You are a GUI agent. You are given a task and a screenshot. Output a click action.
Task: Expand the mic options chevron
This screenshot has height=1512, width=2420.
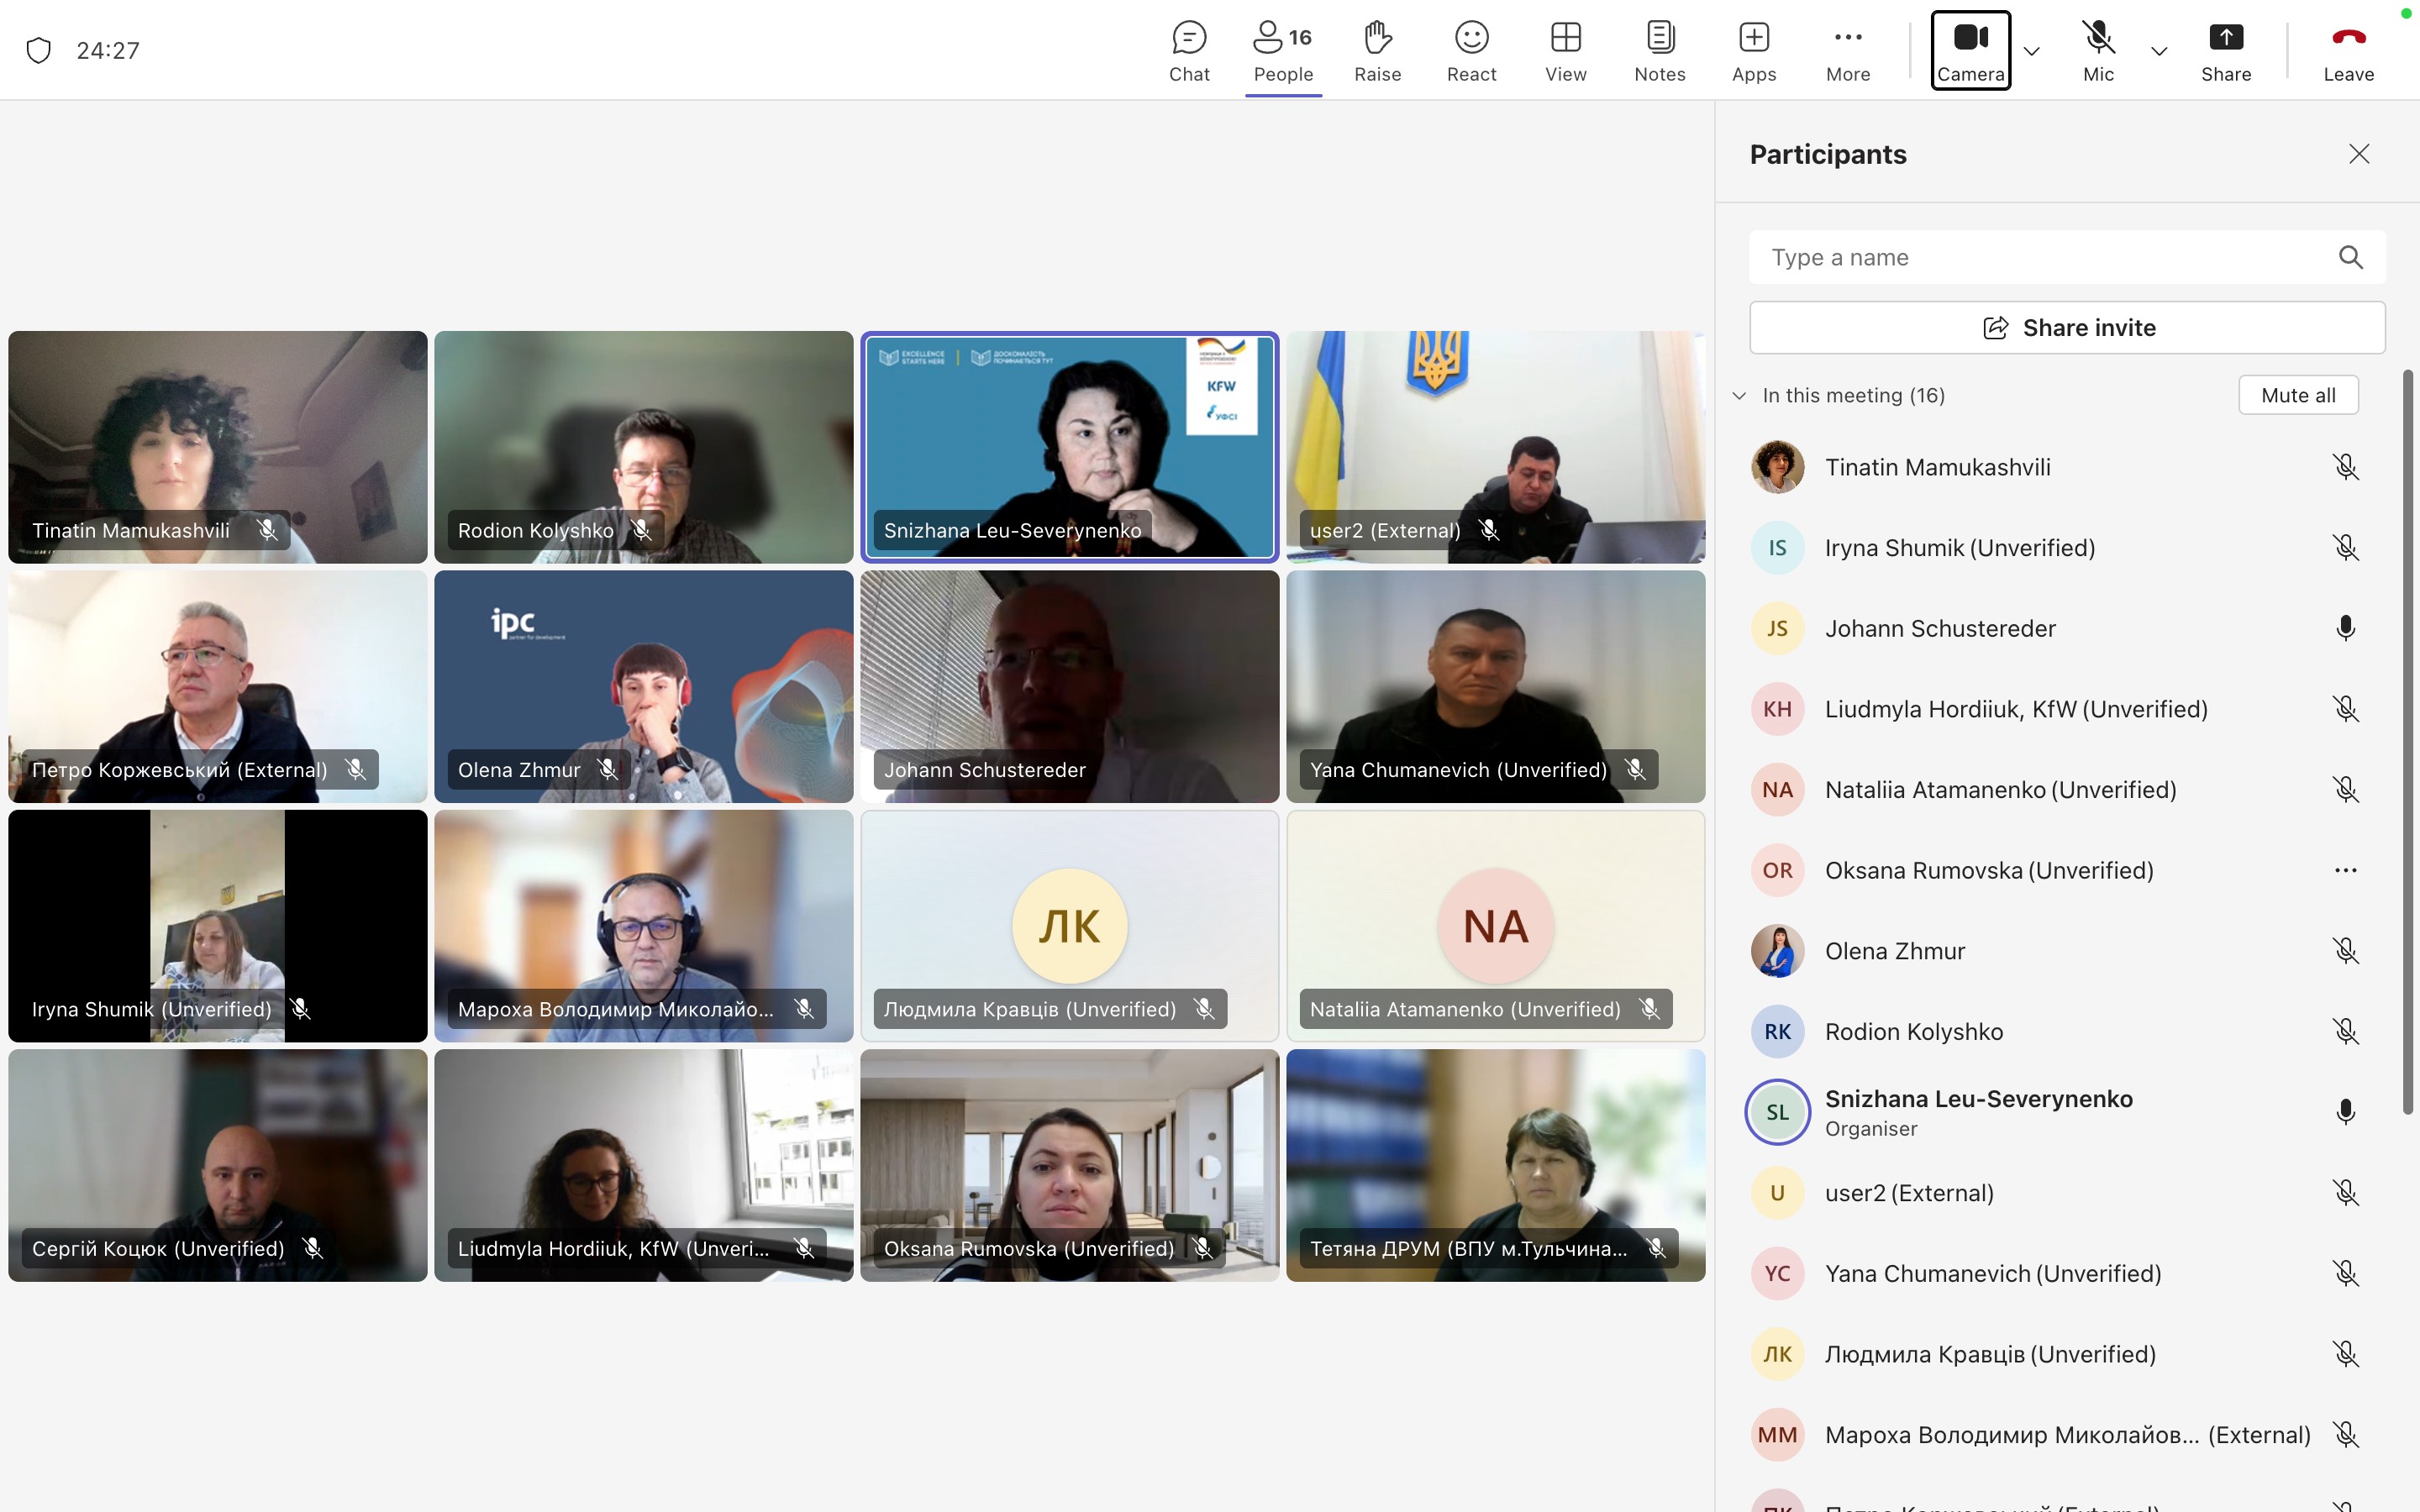tap(2159, 51)
